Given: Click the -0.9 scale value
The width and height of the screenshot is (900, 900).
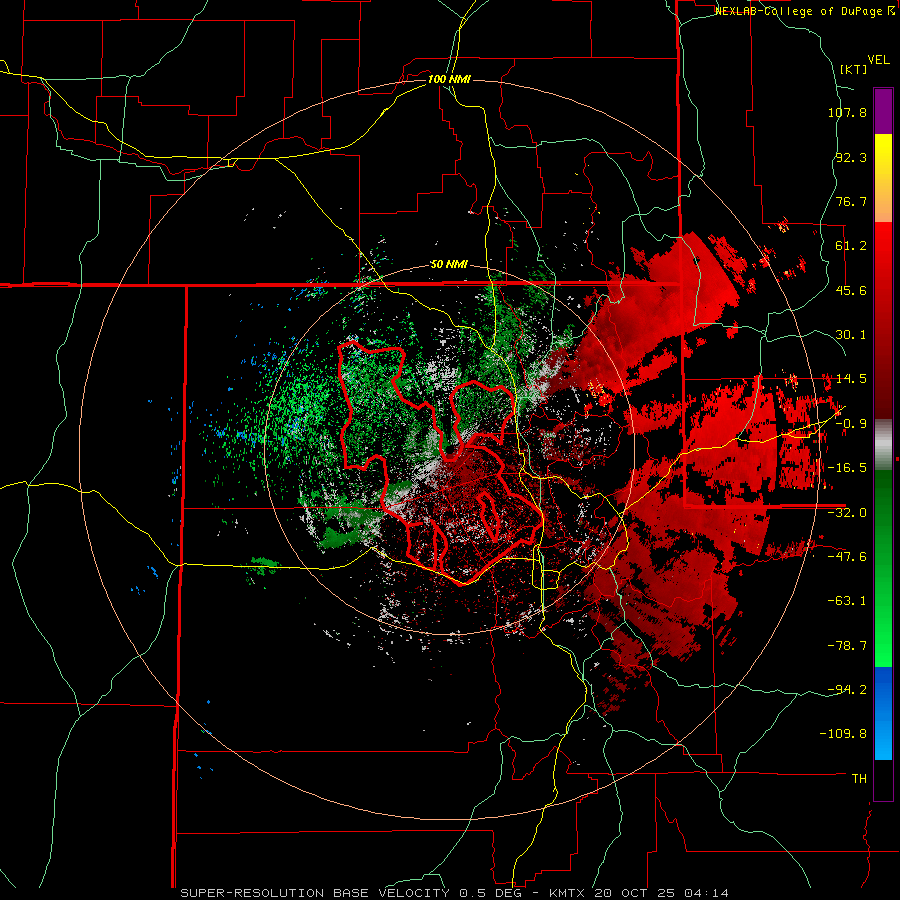Looking at the screenshot, I should (851, 424).
